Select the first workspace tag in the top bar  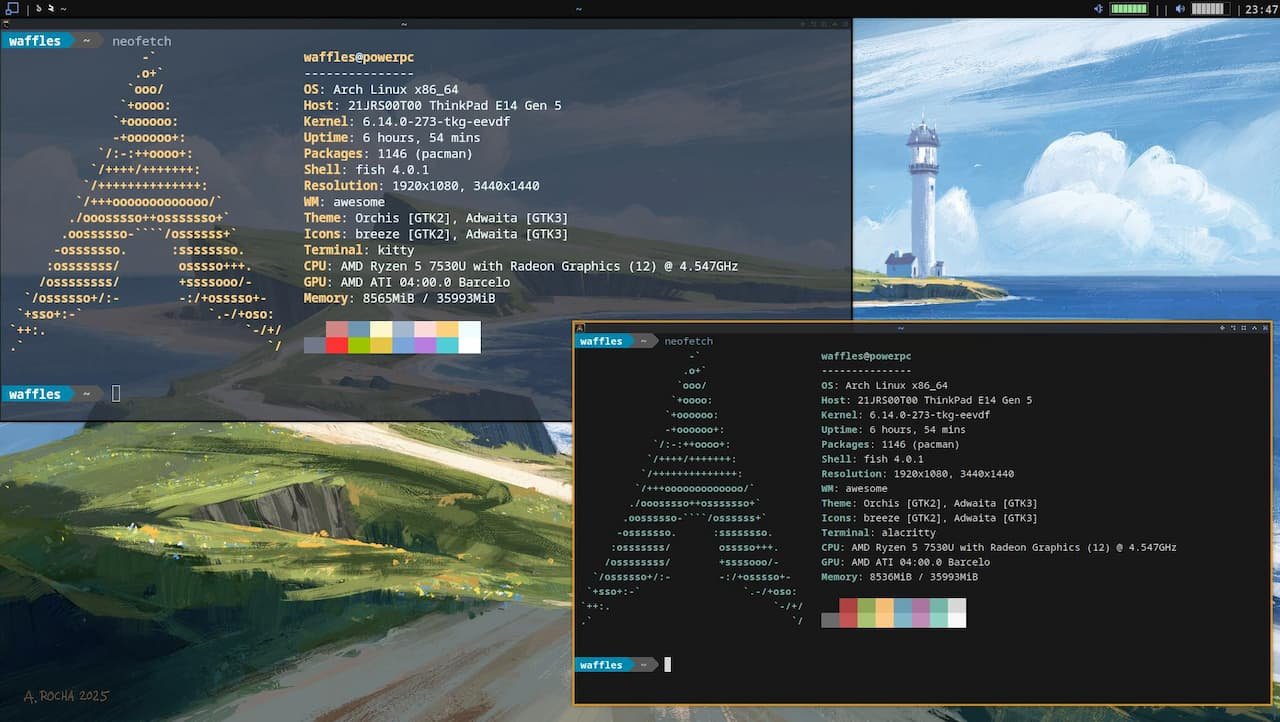pyautogui.click(x=40, y=9)
